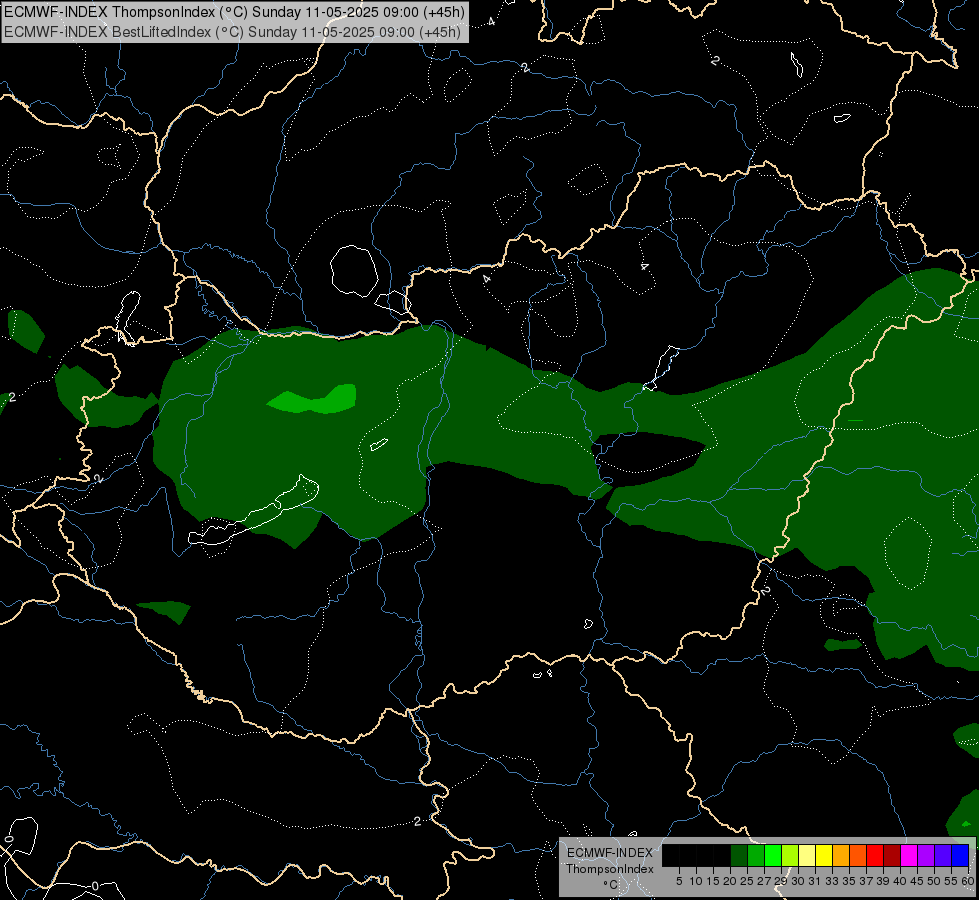Click the legend tick value 25

747,881
